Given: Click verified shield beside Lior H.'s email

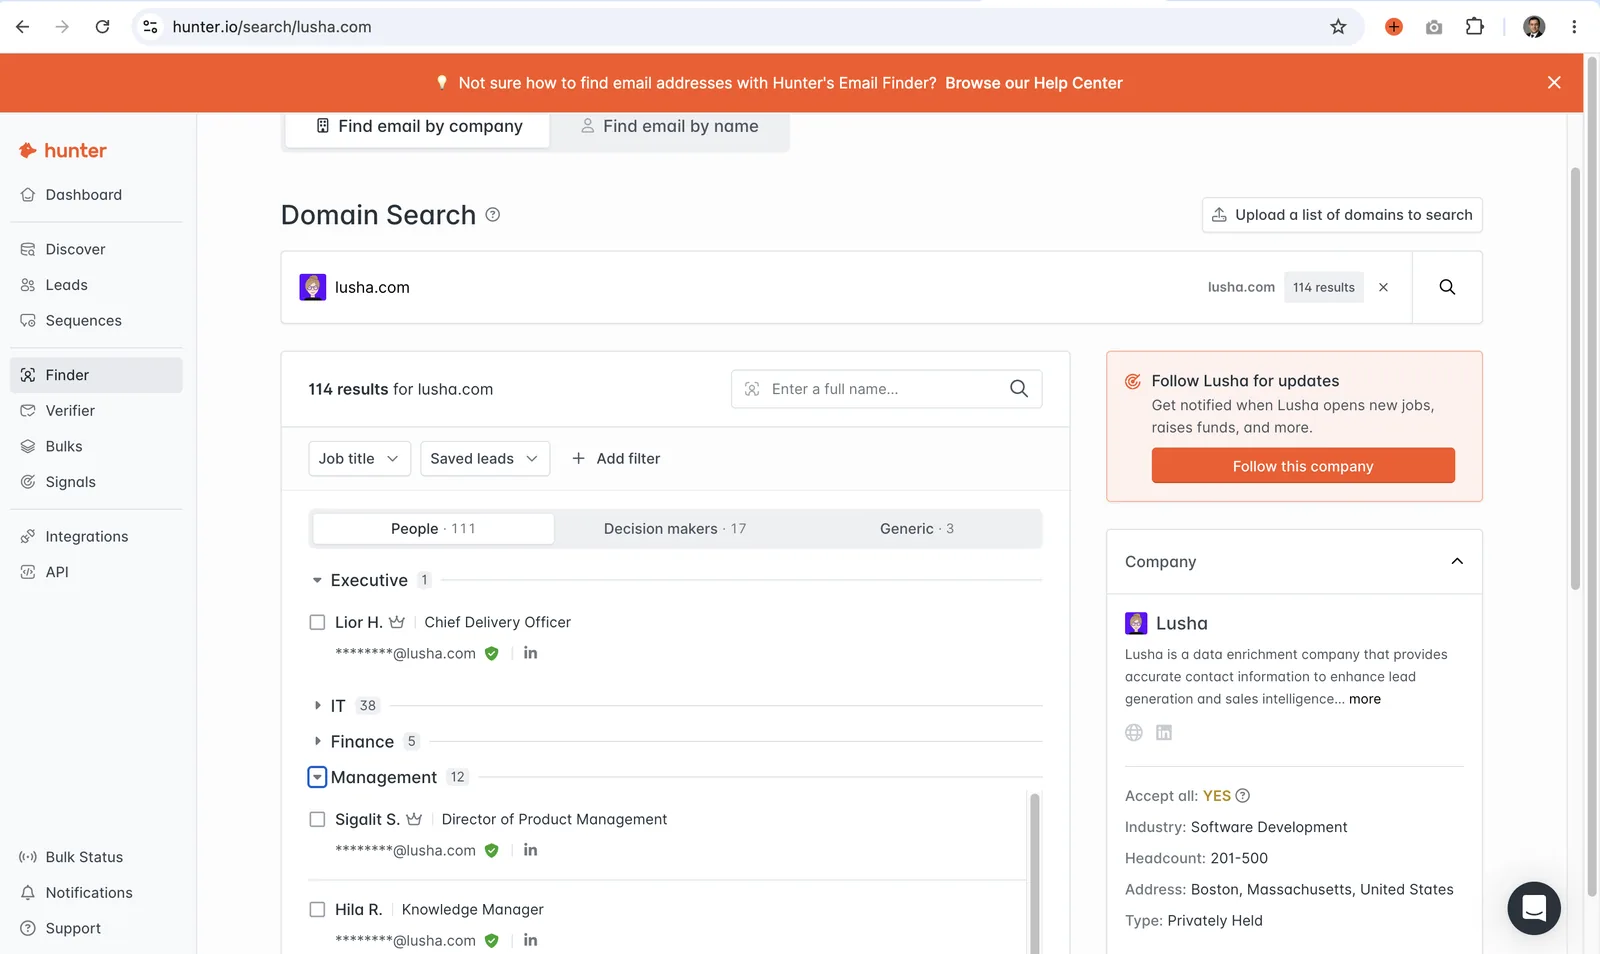Looking at the screenshot, I should point(491,654).
